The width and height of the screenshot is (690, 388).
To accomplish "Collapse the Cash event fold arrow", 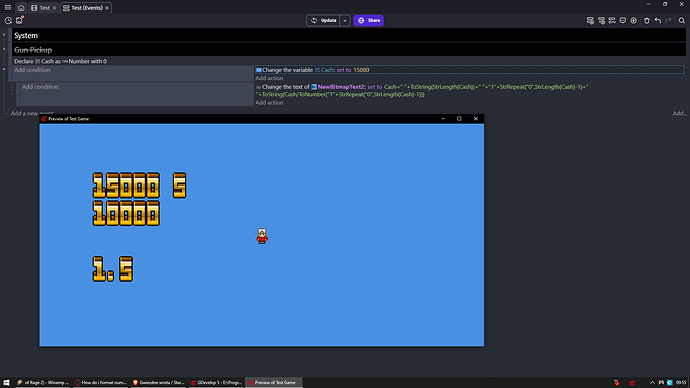I will click(x=4, y=70).
